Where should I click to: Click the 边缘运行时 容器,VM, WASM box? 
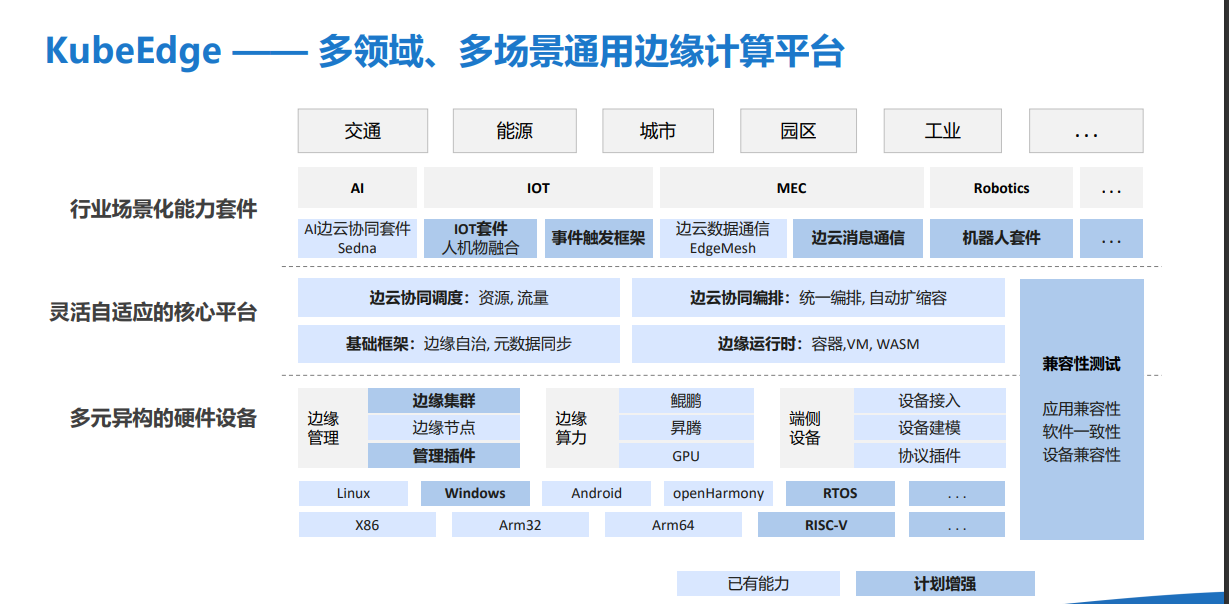(818, 343)
